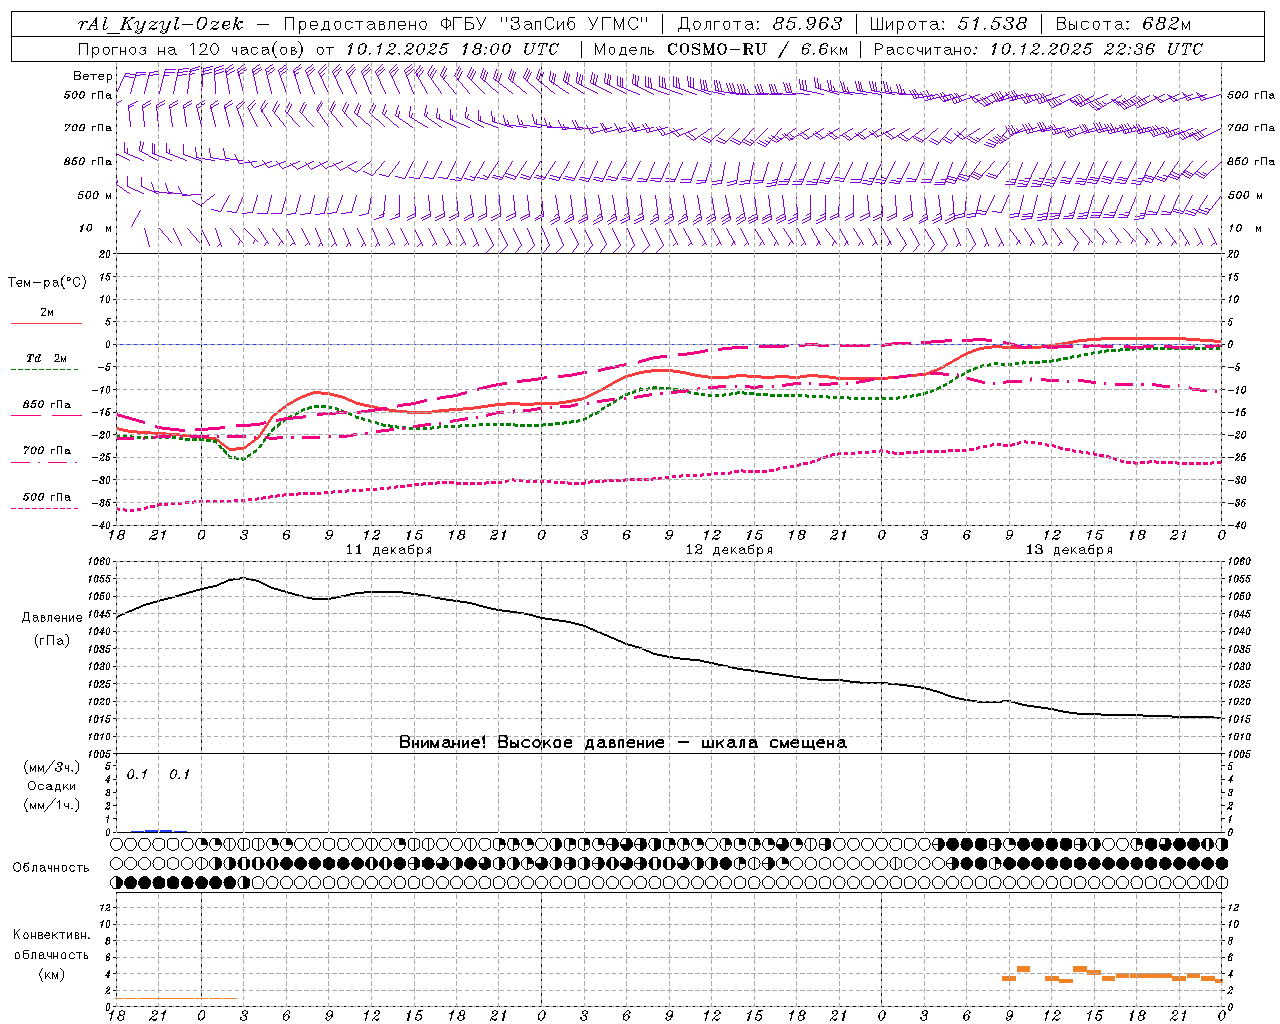This screenshot has height=1024, width=1280.
Task: Click the Конвективн. label text
Action: (52, 935)
